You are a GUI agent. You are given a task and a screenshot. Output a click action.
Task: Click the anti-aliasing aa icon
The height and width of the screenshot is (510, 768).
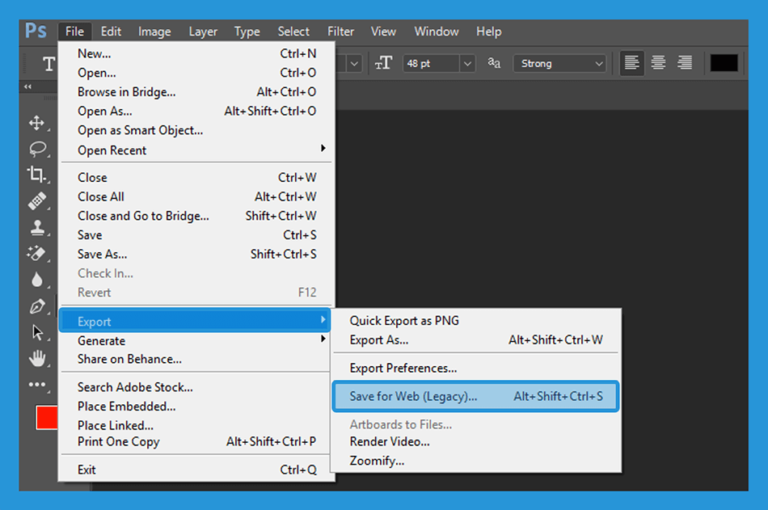(x=494, y=63)
